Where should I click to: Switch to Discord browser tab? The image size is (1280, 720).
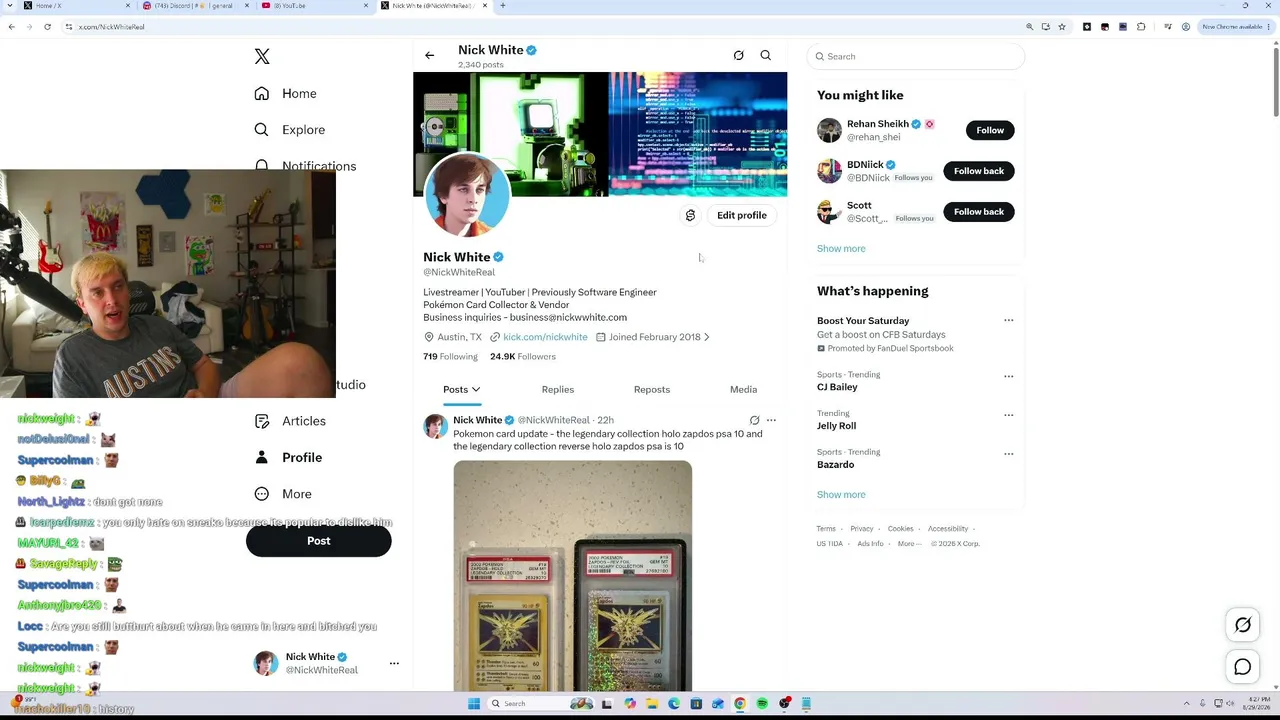click(194, 6)
